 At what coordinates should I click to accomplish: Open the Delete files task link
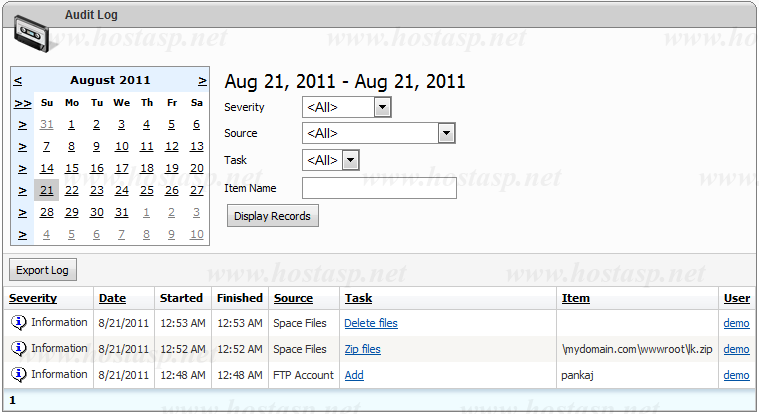click(371, 323)
